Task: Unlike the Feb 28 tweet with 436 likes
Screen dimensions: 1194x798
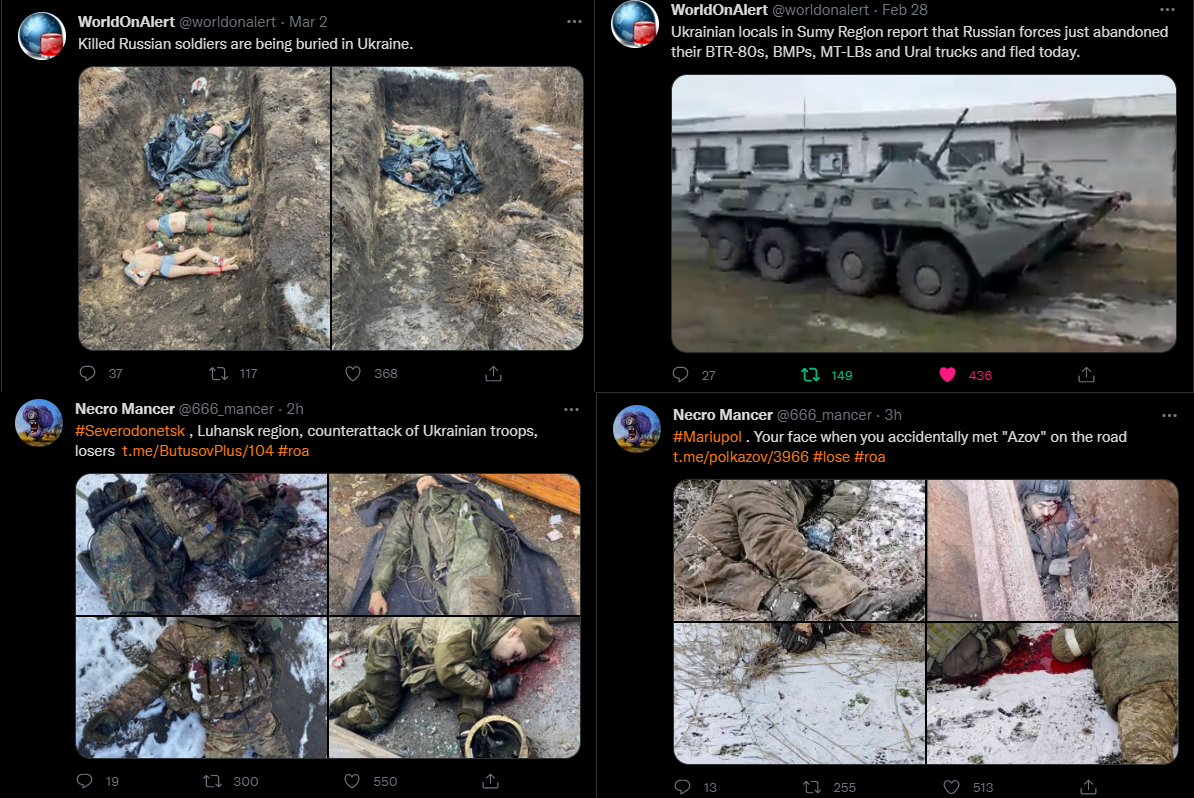Action: [x=947, y=375]
